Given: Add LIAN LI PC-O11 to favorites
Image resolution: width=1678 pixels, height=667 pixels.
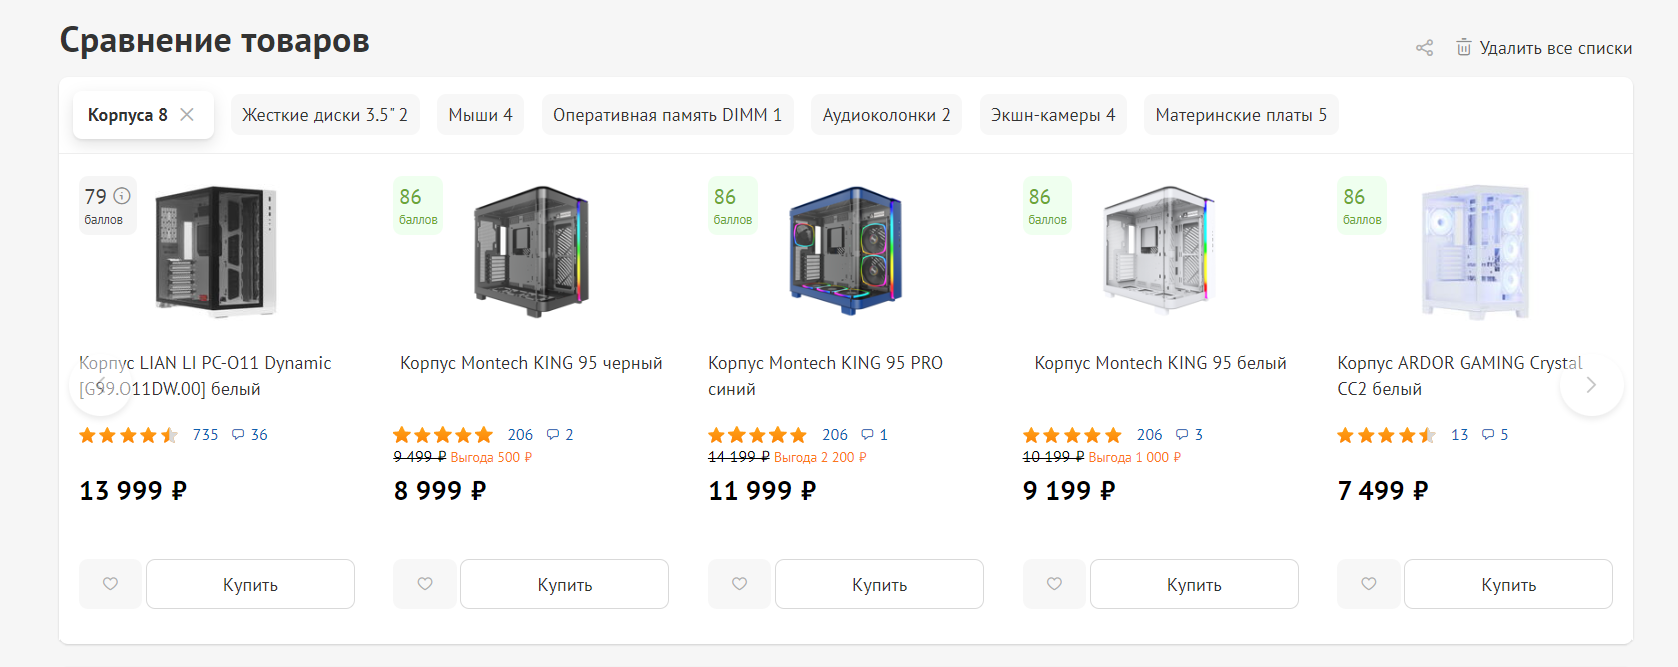Looking at the screenshot, I should pyautogui.click(x=111, y=584).
